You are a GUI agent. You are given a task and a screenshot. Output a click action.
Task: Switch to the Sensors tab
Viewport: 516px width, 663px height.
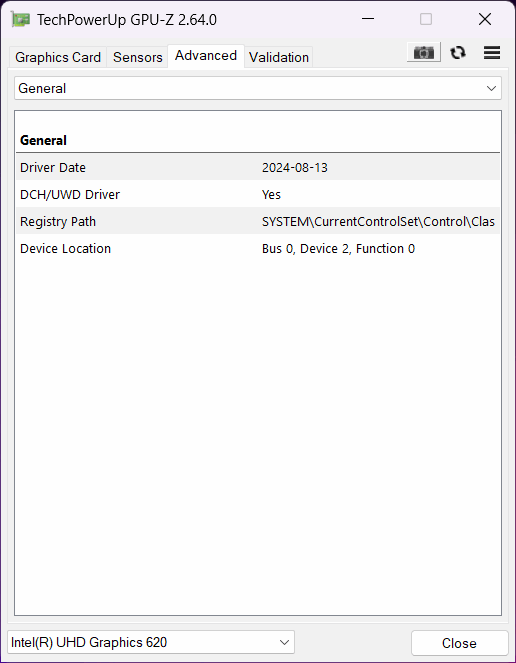tap(137, 57)
